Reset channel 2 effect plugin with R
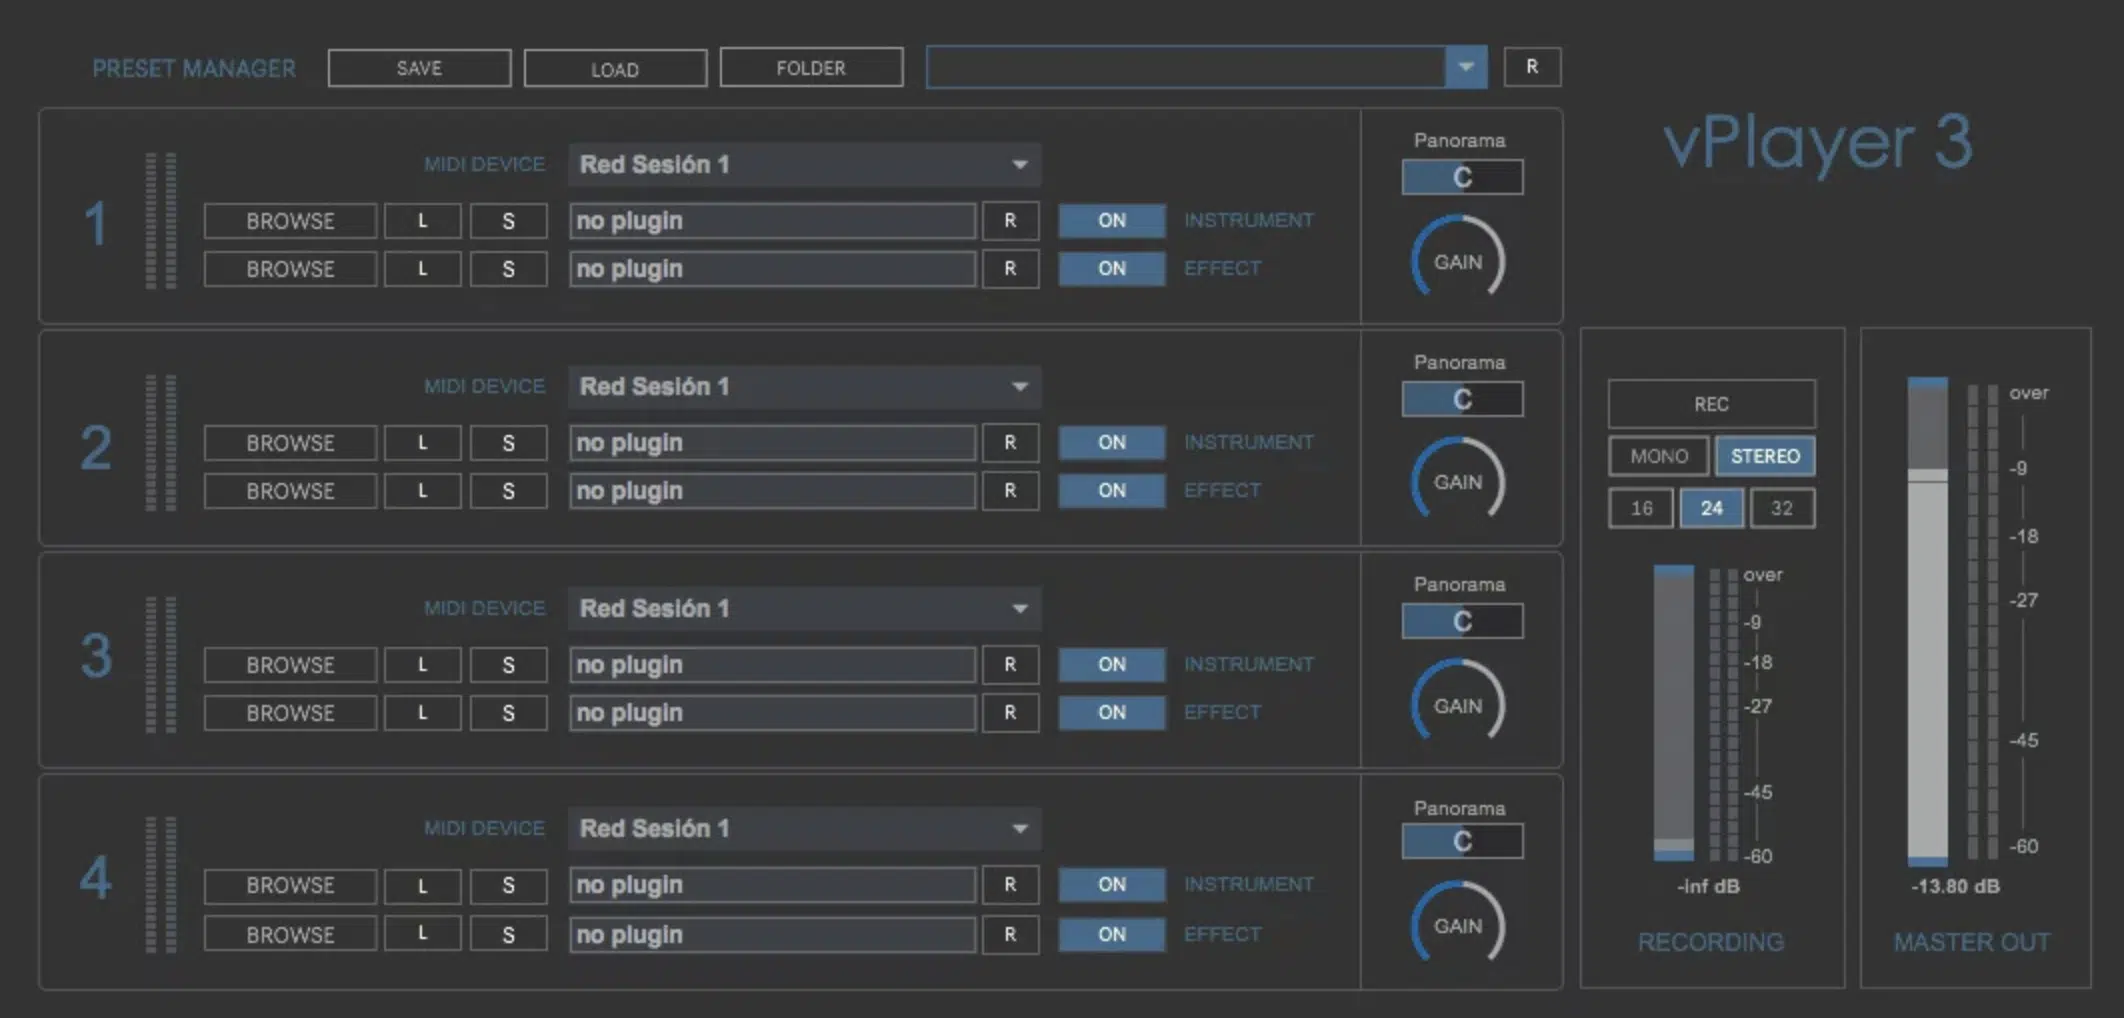Screen dimensions: 2124x1018 click(x=1010, y=491)
